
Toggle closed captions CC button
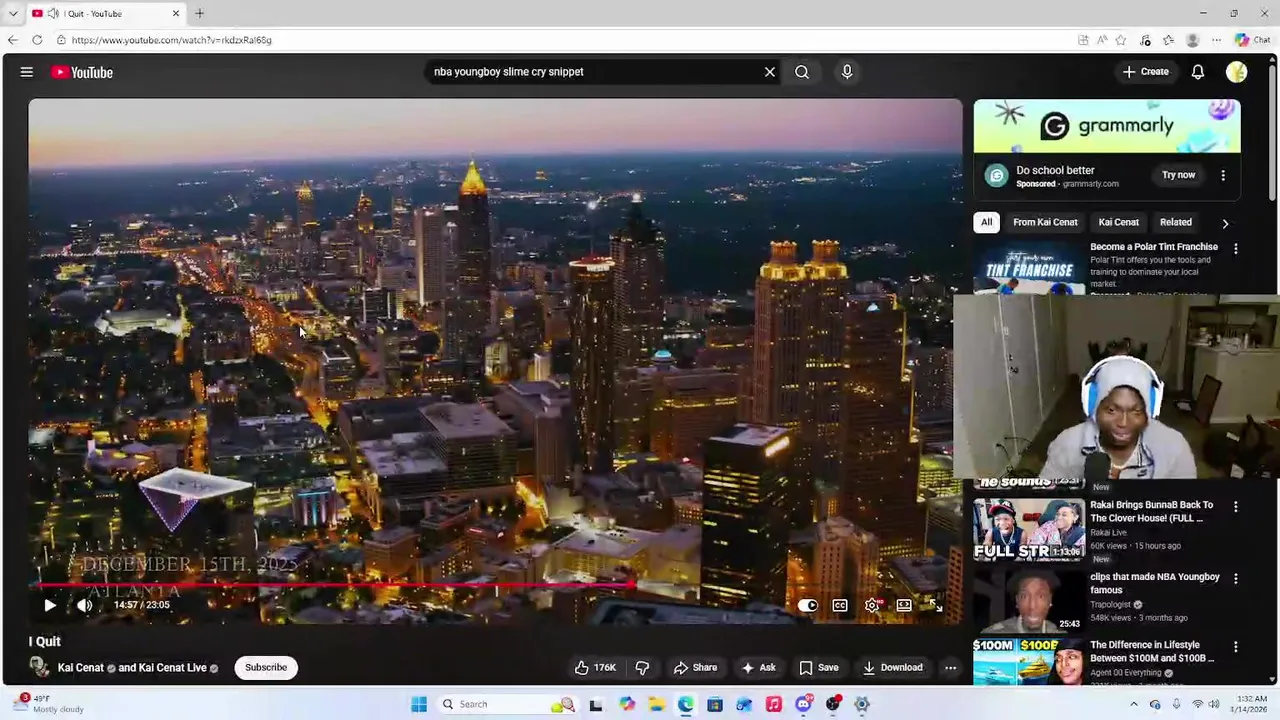point(840,605)
